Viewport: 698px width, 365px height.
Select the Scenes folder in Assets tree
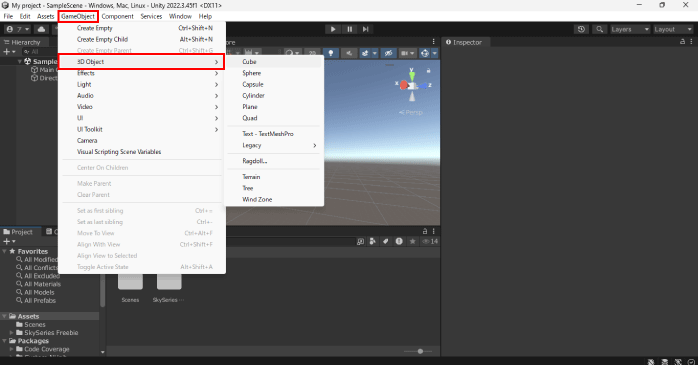pos(31,324)
